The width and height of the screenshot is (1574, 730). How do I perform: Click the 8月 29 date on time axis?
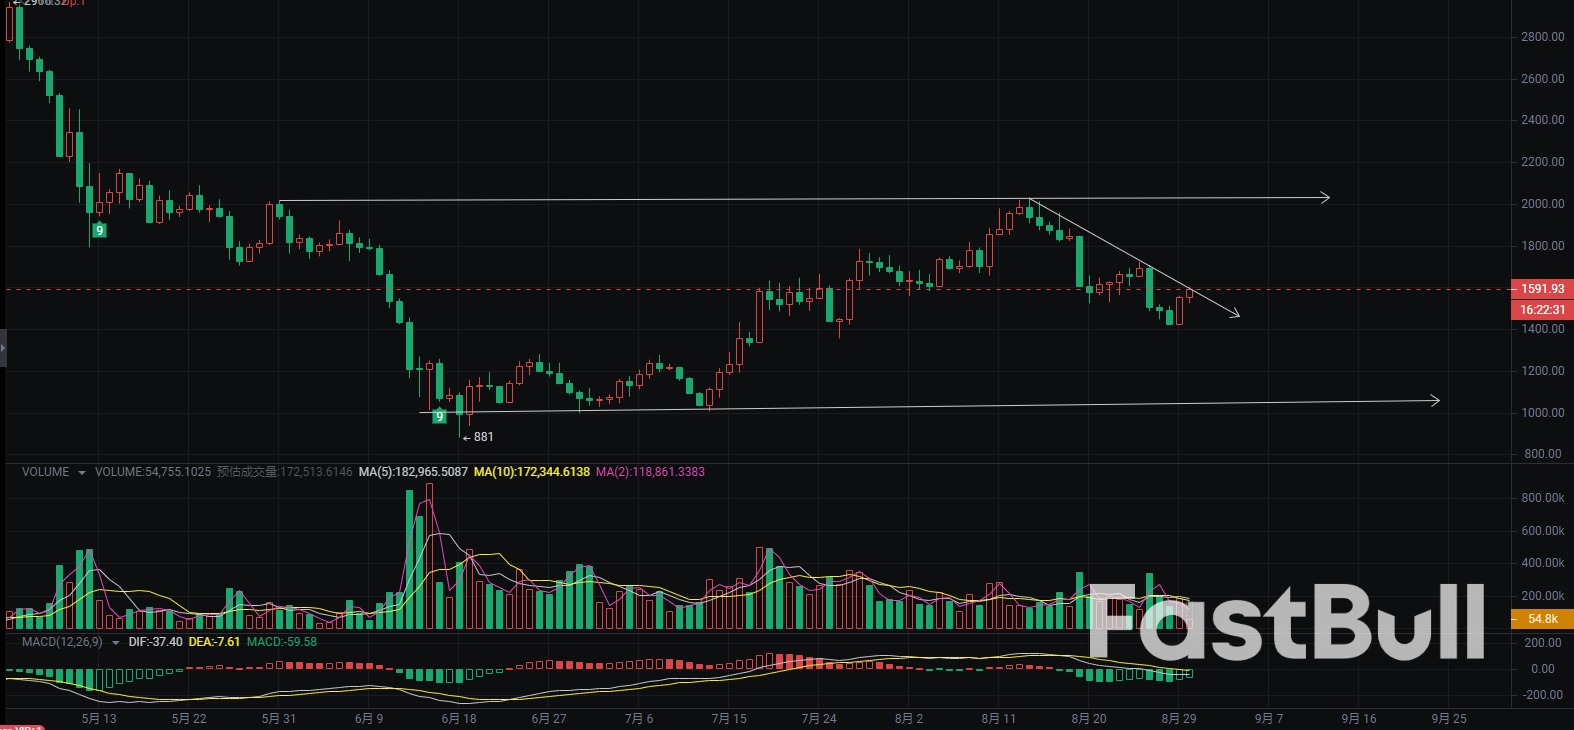click(x=1178, y=718)
